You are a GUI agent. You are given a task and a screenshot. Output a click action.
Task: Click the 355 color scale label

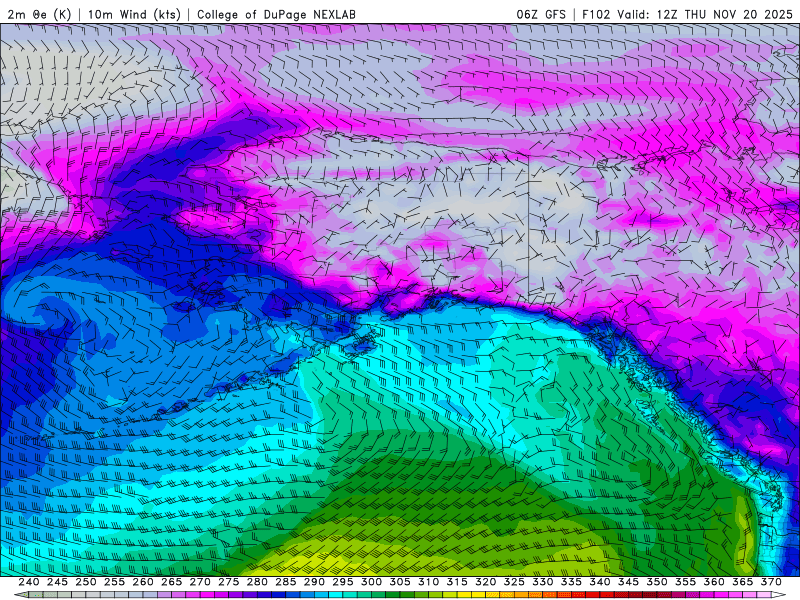(686, 582)
